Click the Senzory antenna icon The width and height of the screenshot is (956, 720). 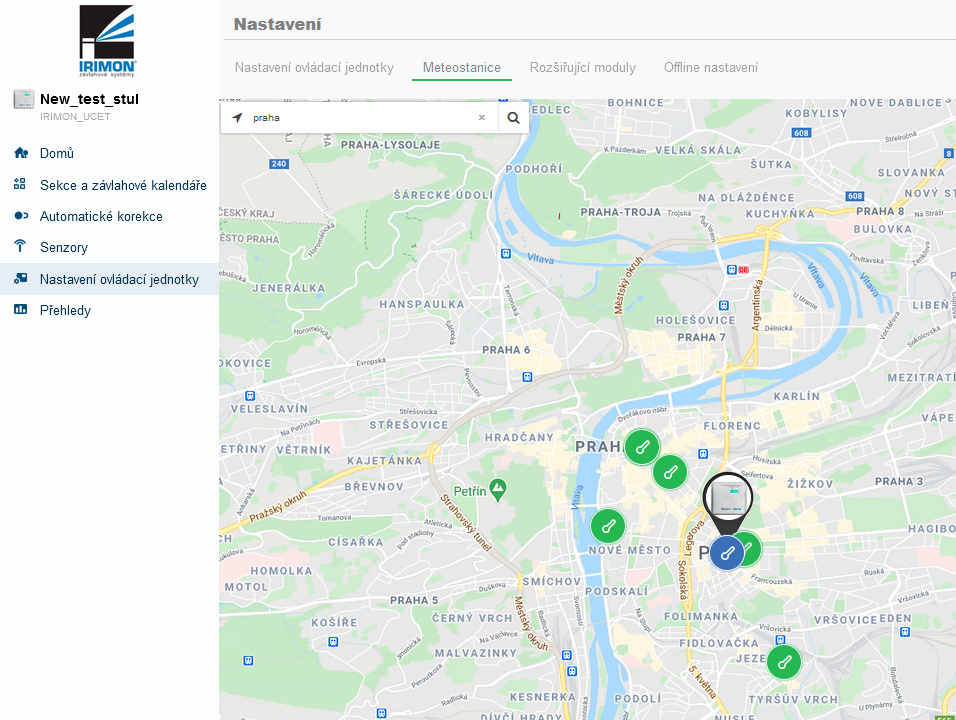[20, 247]
